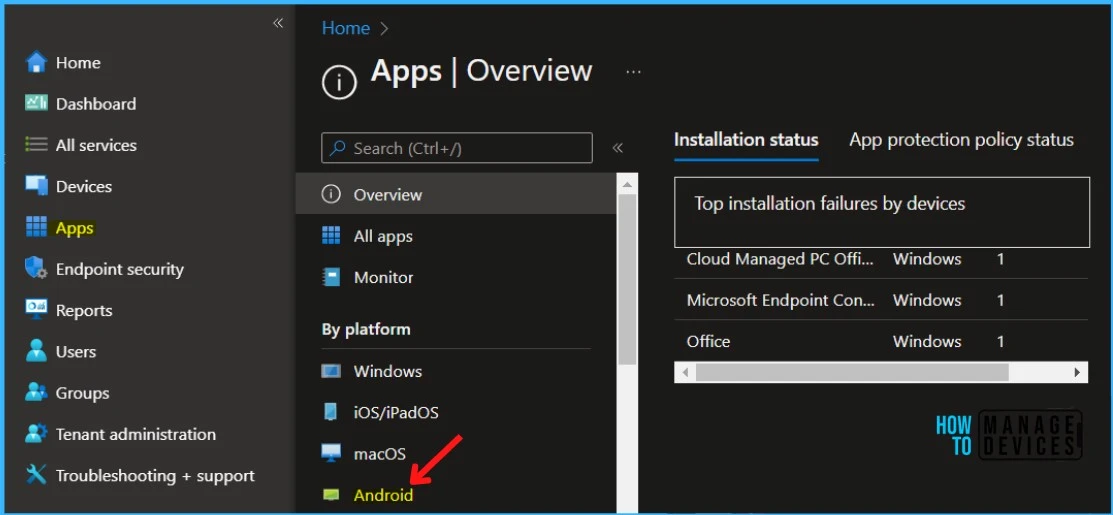The width and height of the screenshot is (1113, 515).
Task: Click the iOS/iPadOS device icon
Action: click(331, 412)
